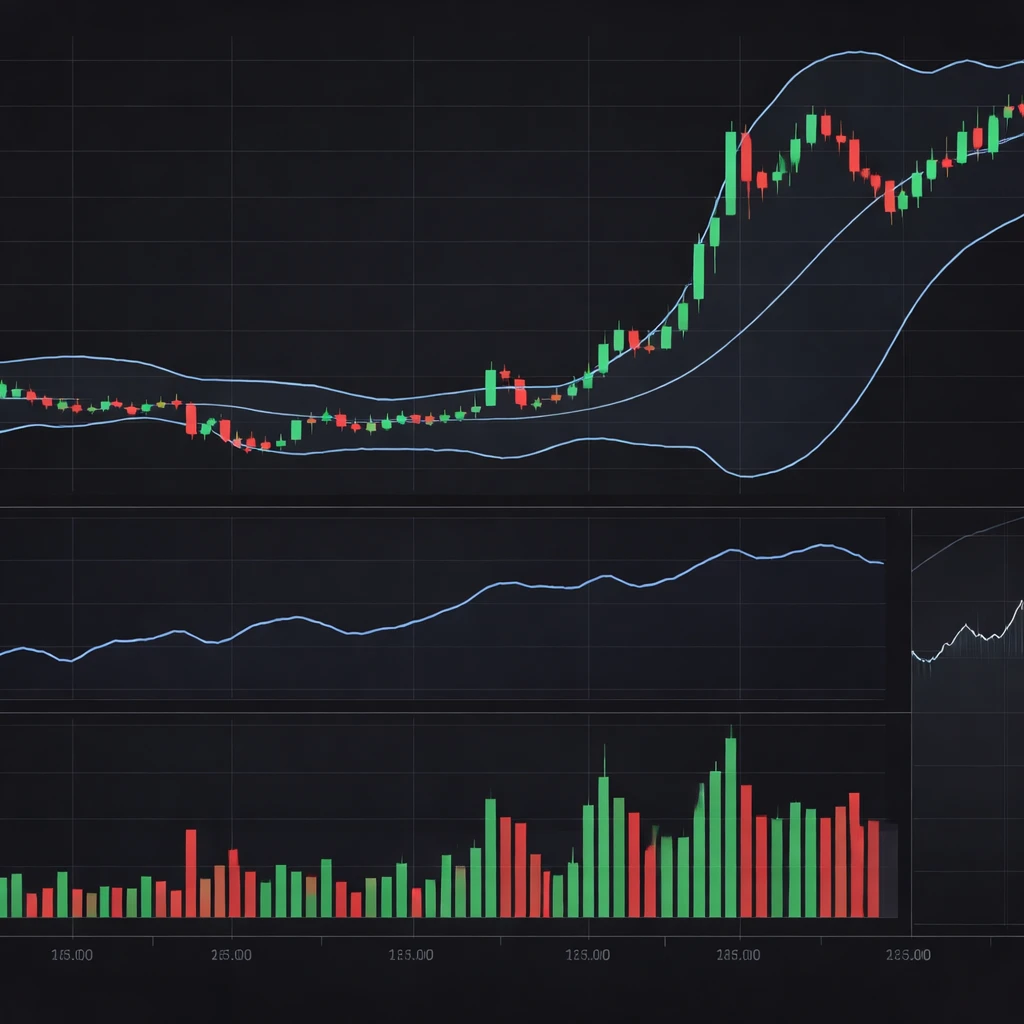Select the white line in mini overview chart
This screenshot has height=1024, width=1024.
pyautogui.click(x=965, y=630)
